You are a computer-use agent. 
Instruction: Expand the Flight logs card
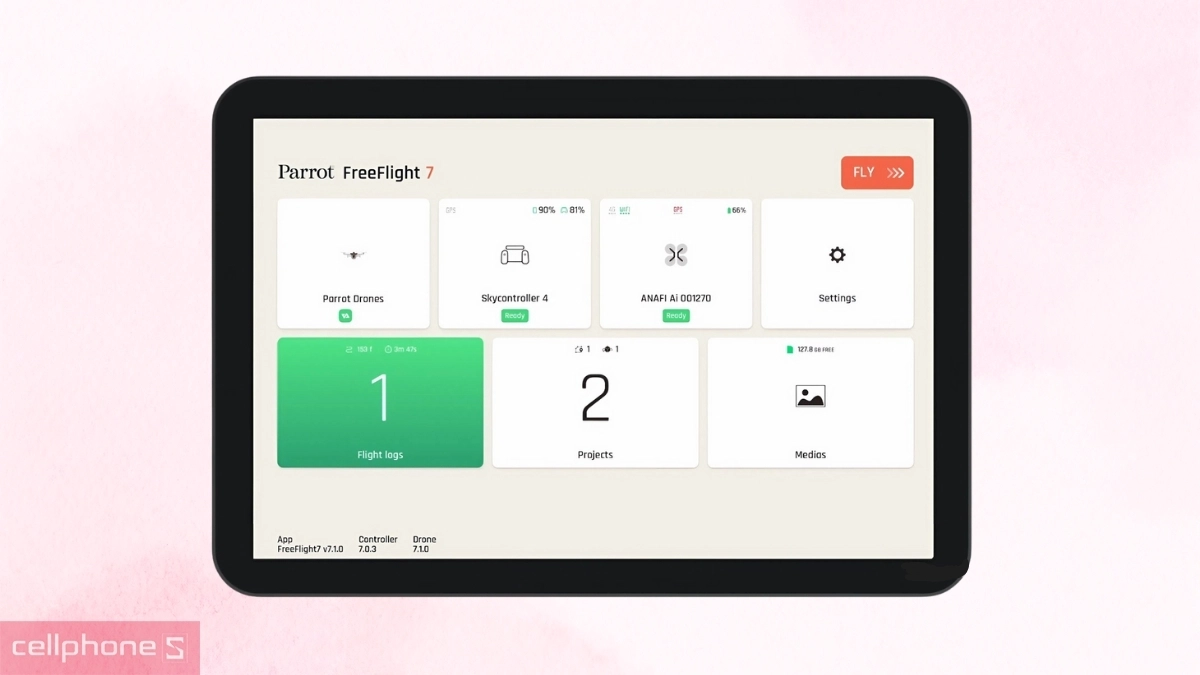click(380, 402)
